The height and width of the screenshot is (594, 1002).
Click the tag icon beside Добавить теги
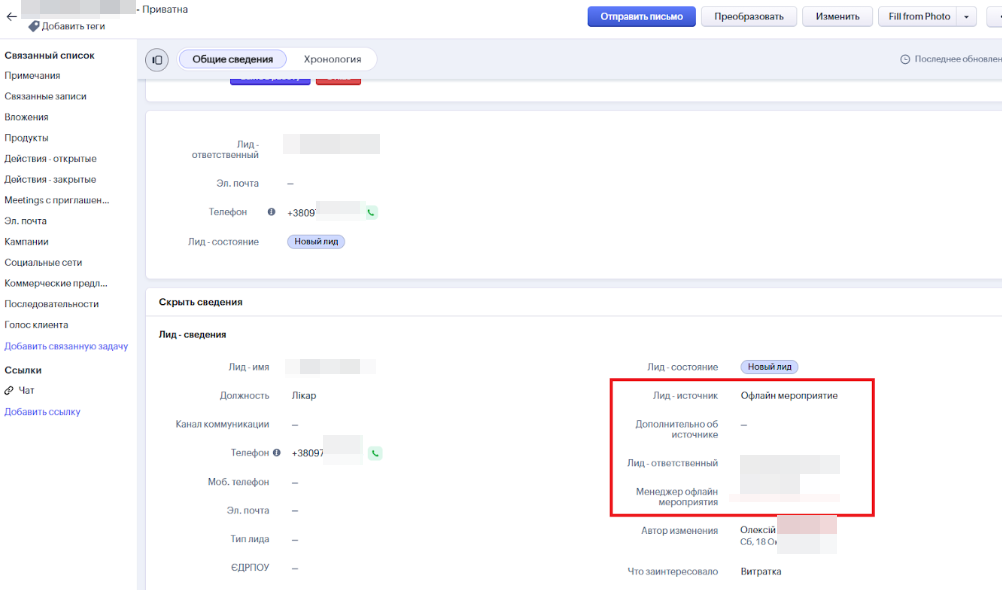(34, 26)
